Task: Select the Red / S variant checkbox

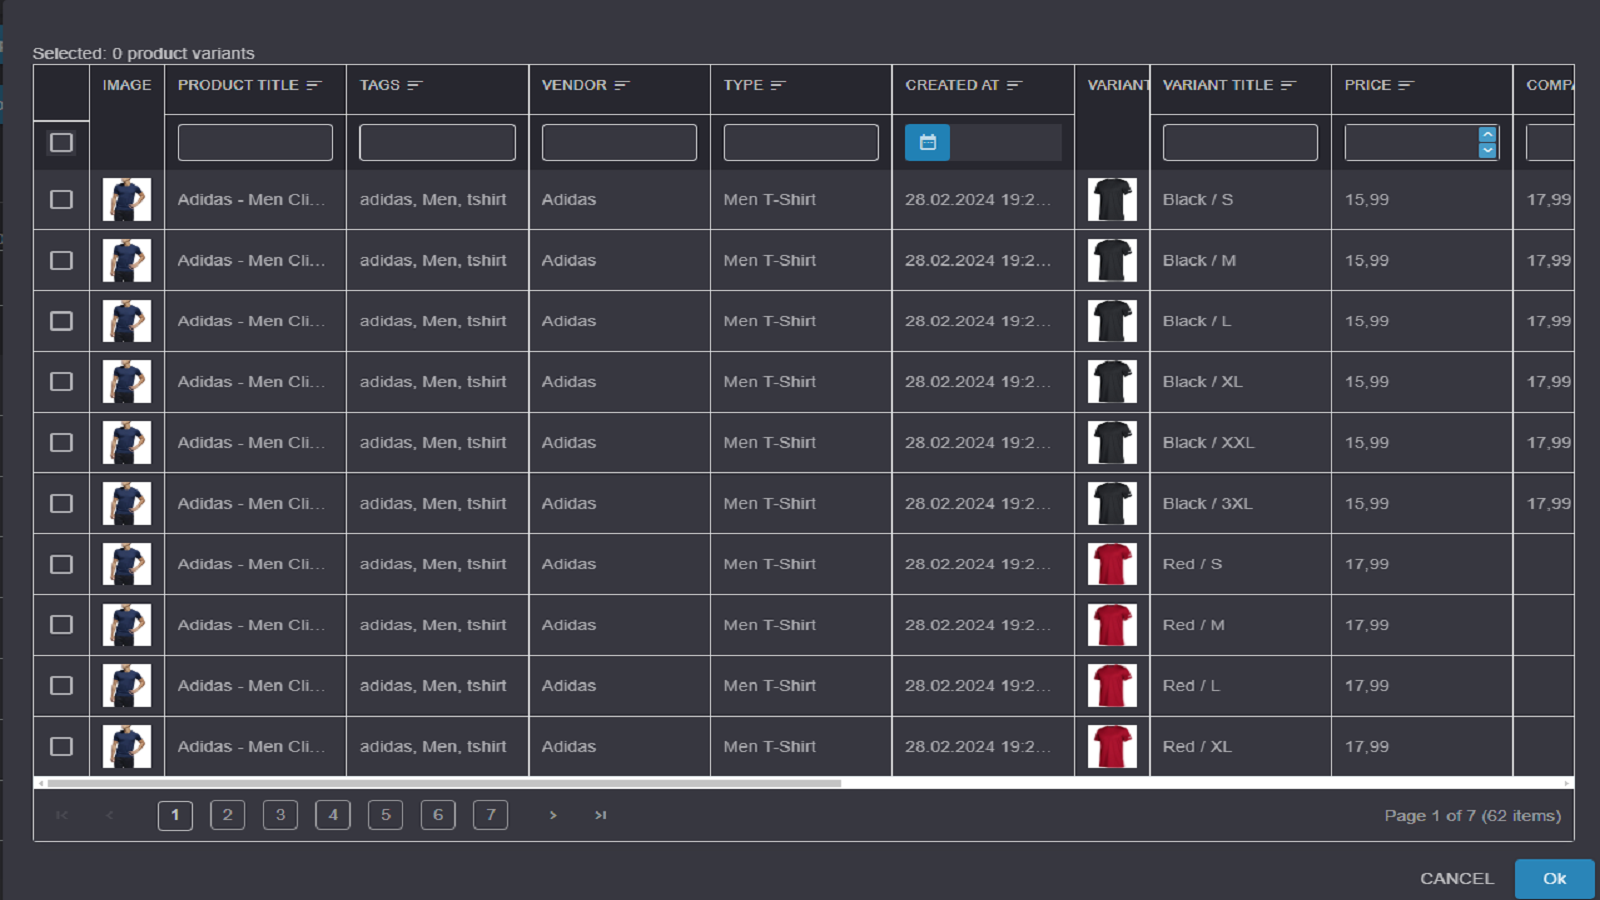Action: coord(61,564)
